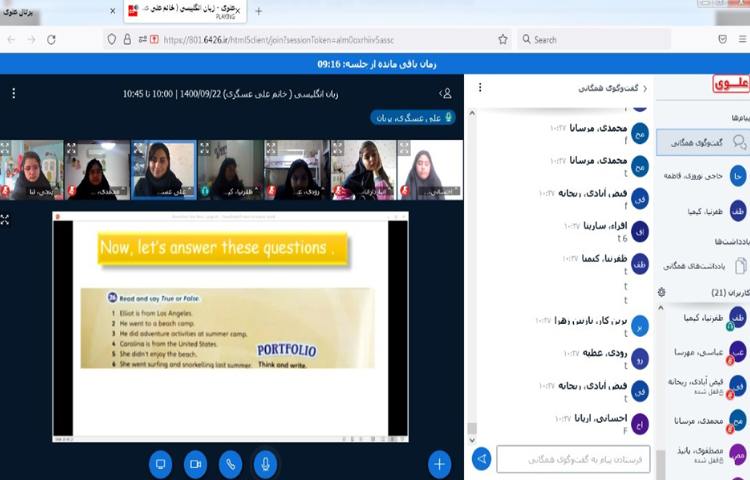Open the blue plus actions menu
This screenshot has width=750, height=480.
tap(439, 464)
